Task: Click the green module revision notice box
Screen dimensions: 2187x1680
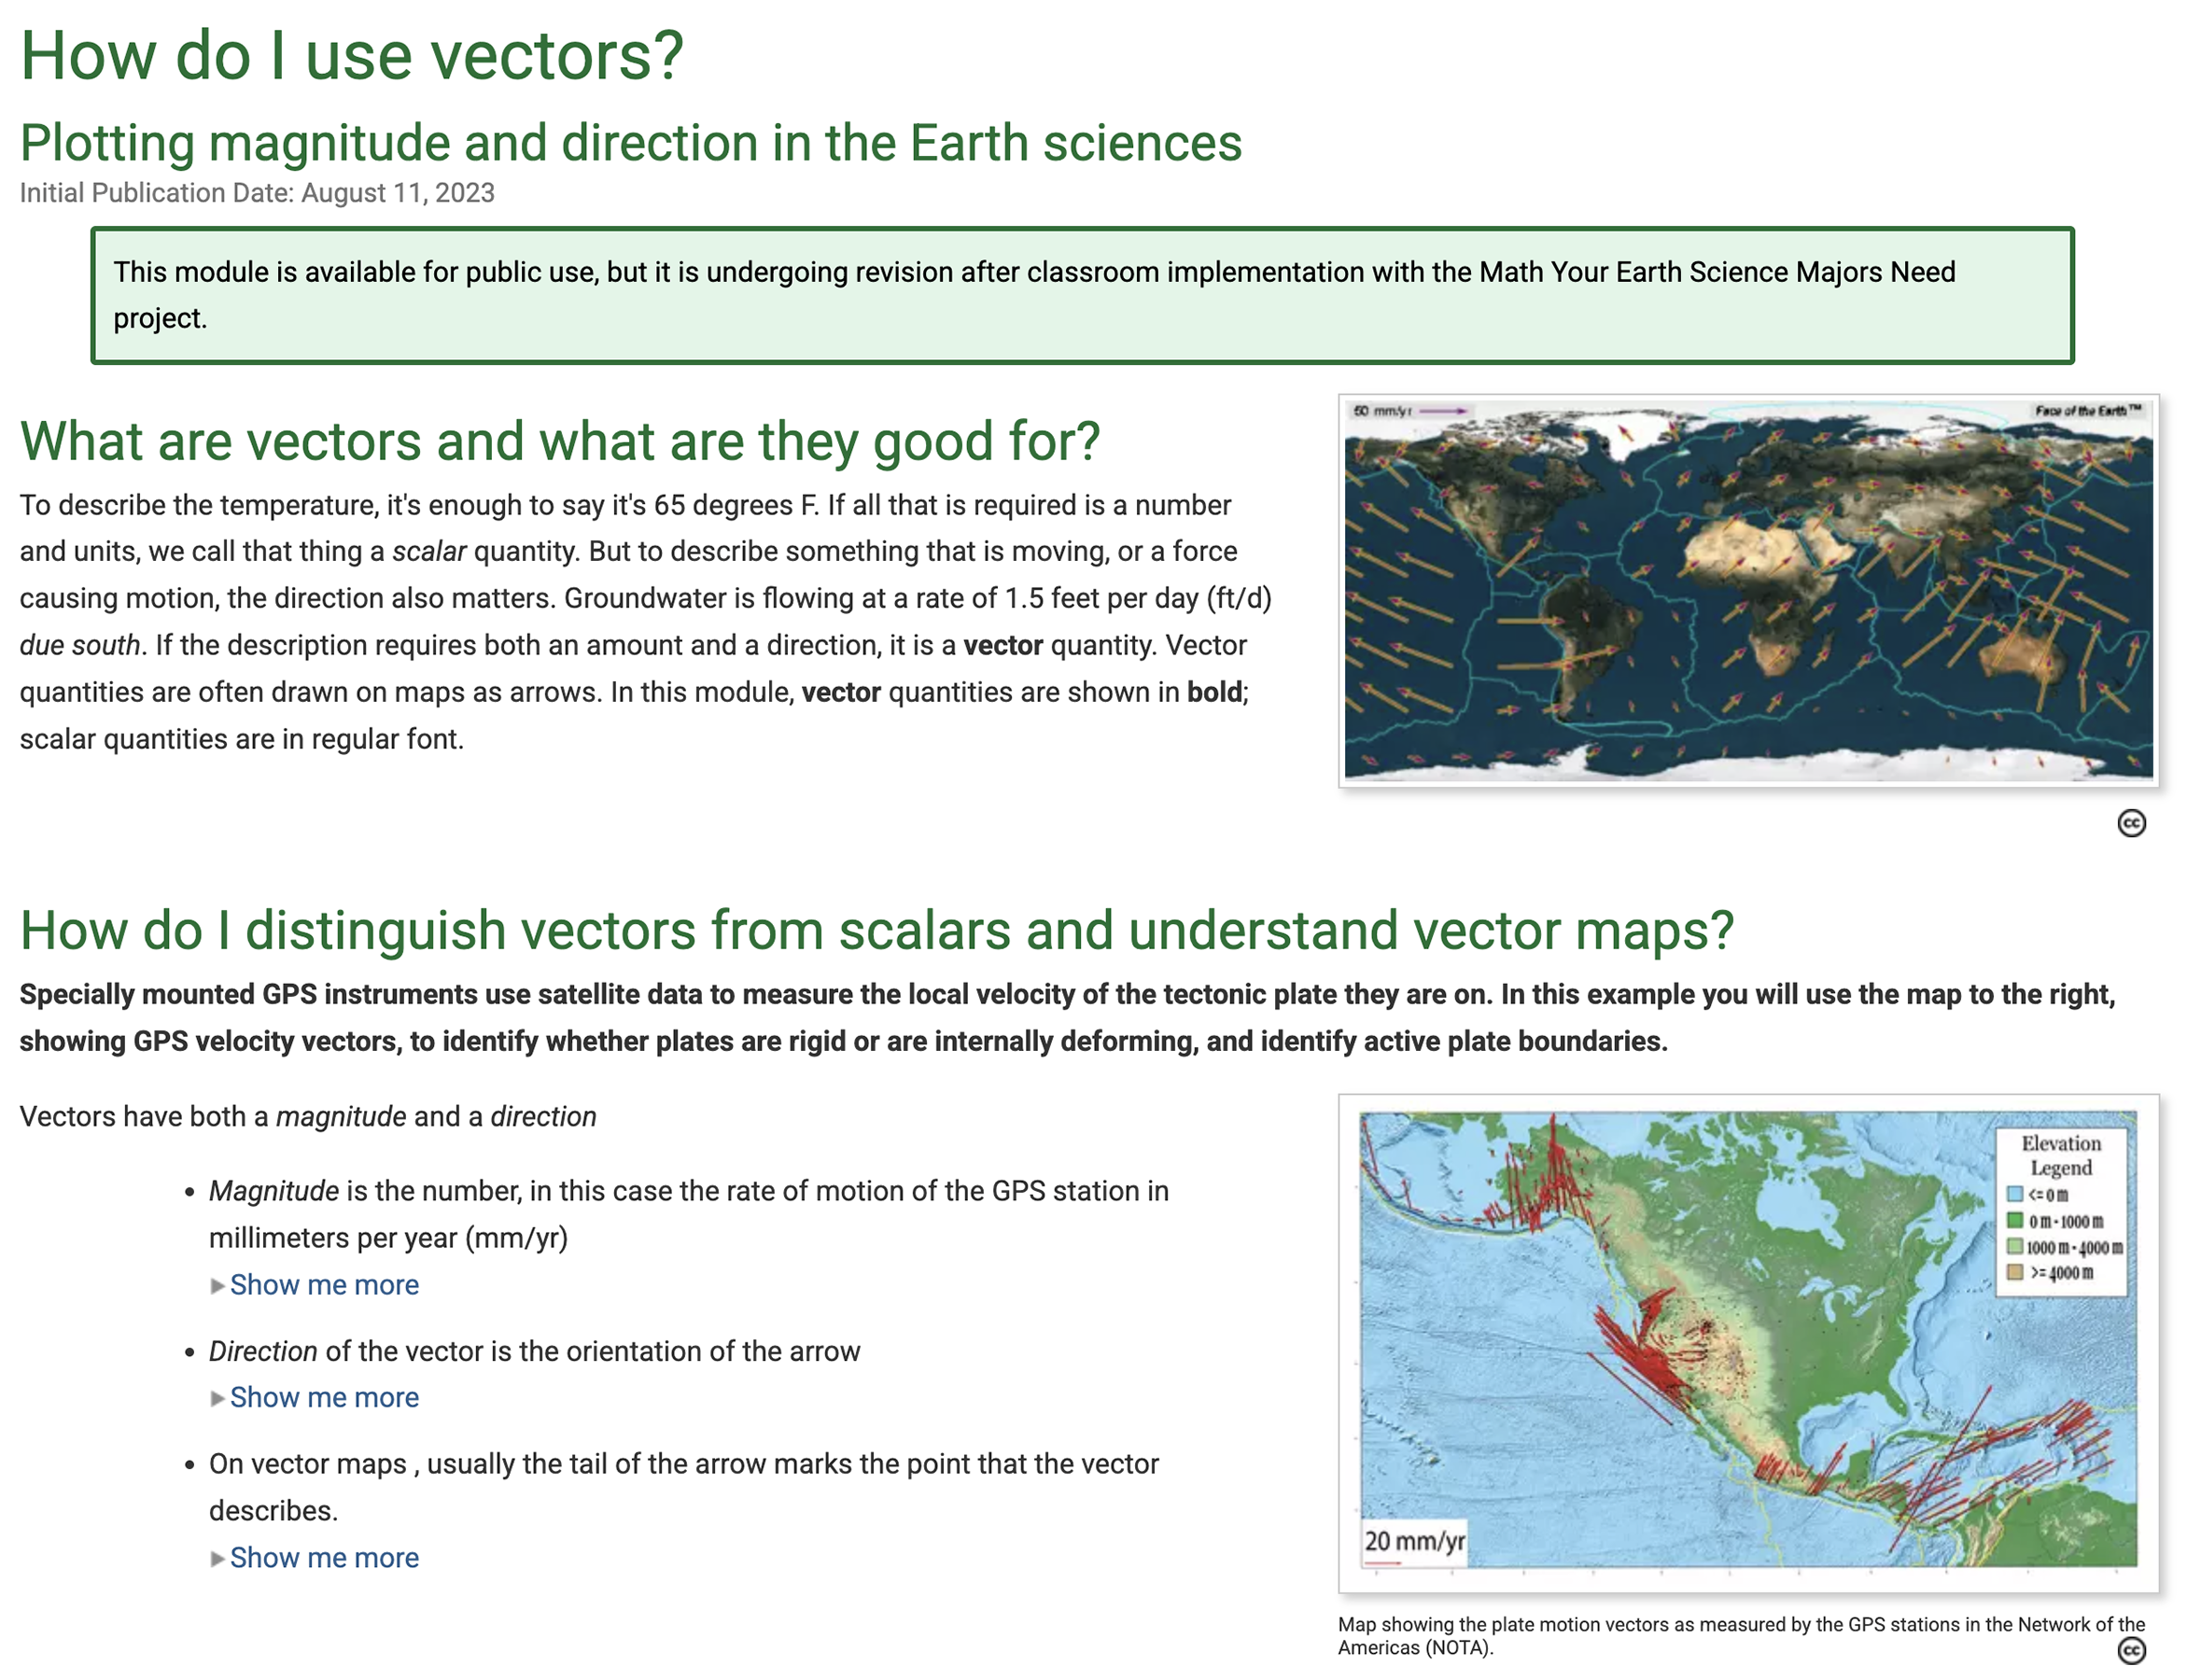Action: tap(1082, 295)
